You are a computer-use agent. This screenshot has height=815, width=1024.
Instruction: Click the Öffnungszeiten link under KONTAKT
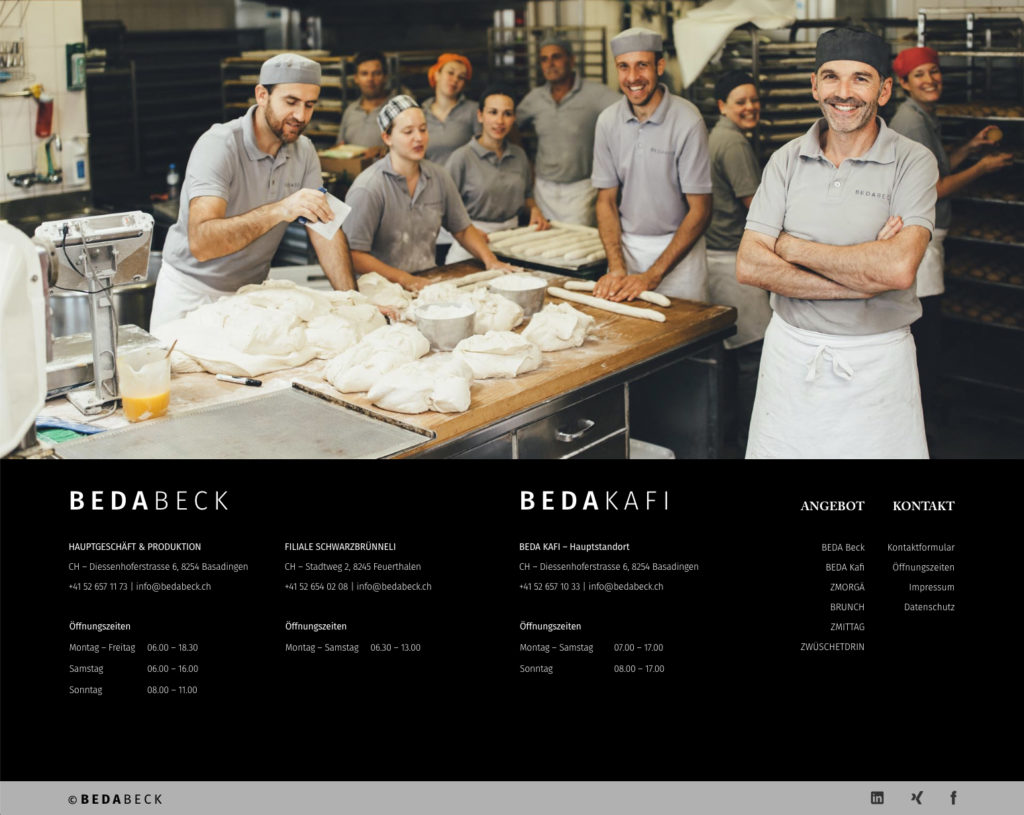(923, 568)
